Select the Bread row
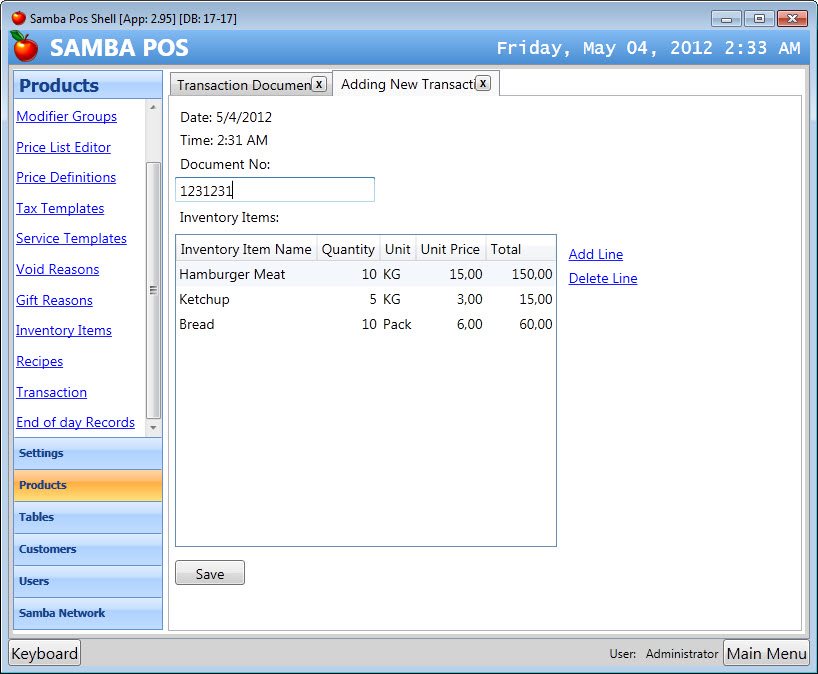Image resolution: width=818 pixels, height=674 pixels. [x=366, y=324]
